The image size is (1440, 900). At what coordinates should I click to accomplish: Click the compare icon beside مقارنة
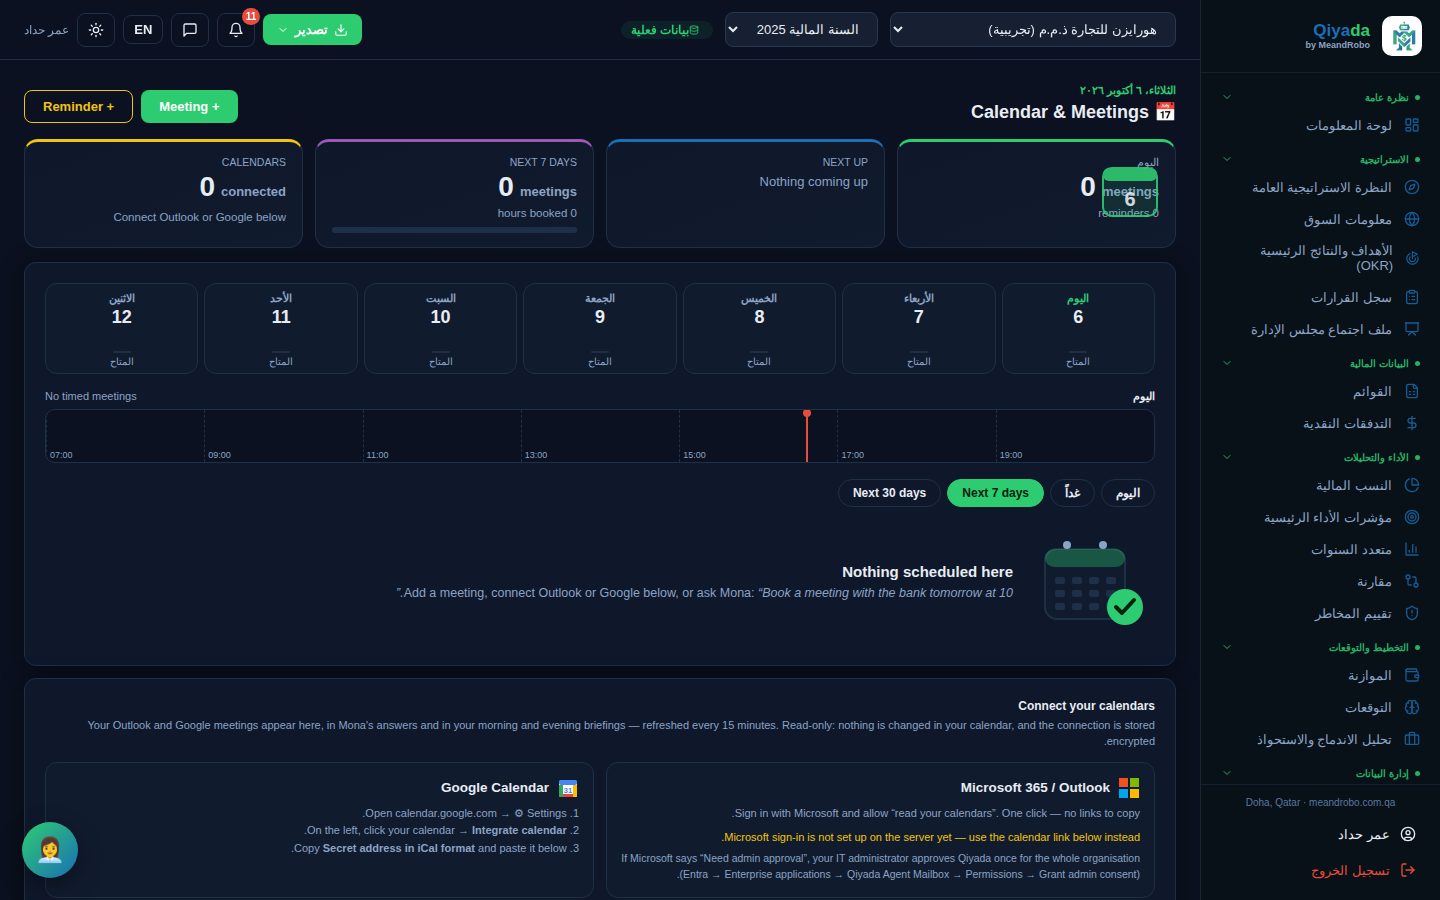coord(1412,581)
